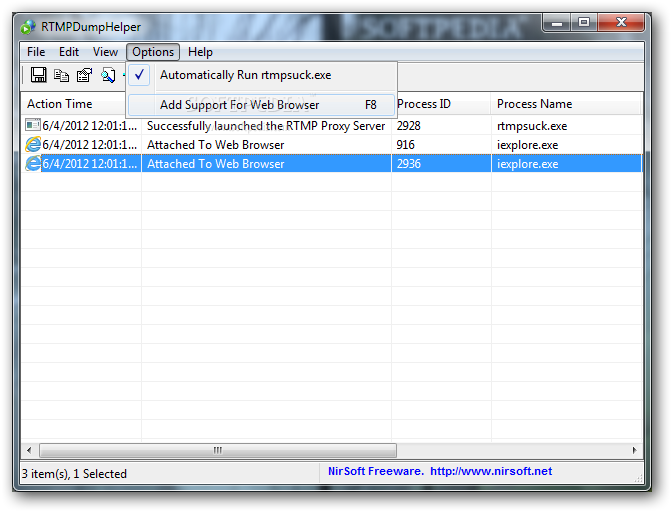
Task: Click the Internet Explorer icon in process 916 row
Action: click(x=33, y=144)
